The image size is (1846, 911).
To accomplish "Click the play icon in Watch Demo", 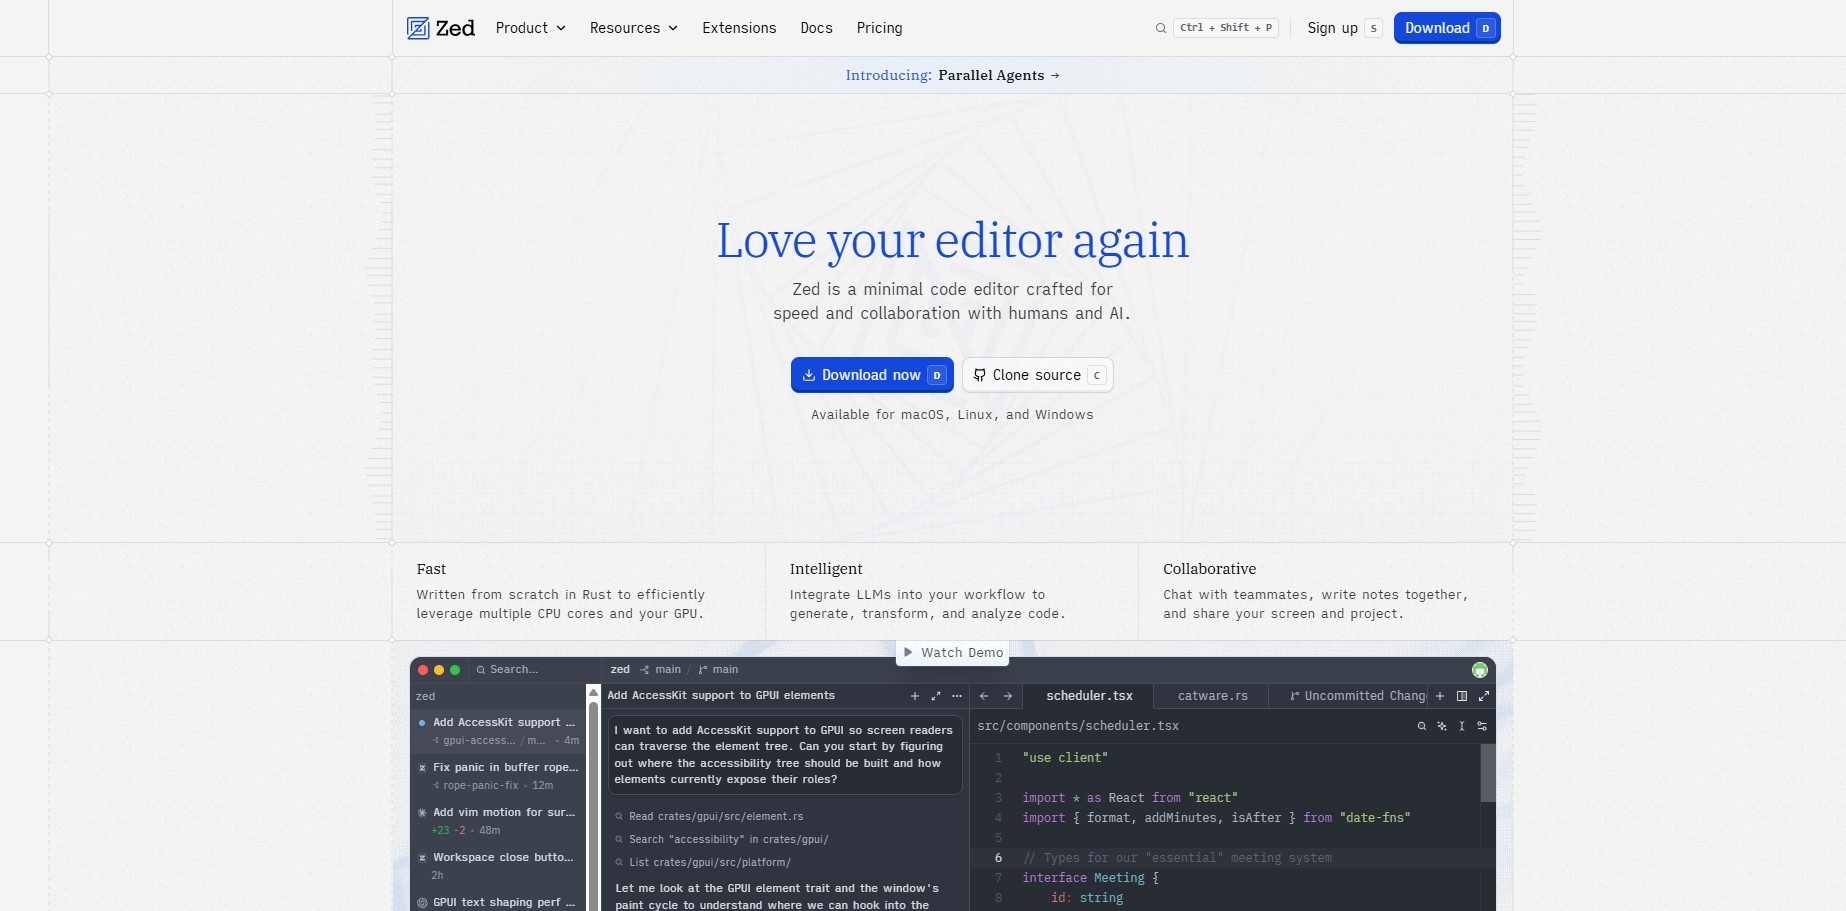I will point(908,652).
